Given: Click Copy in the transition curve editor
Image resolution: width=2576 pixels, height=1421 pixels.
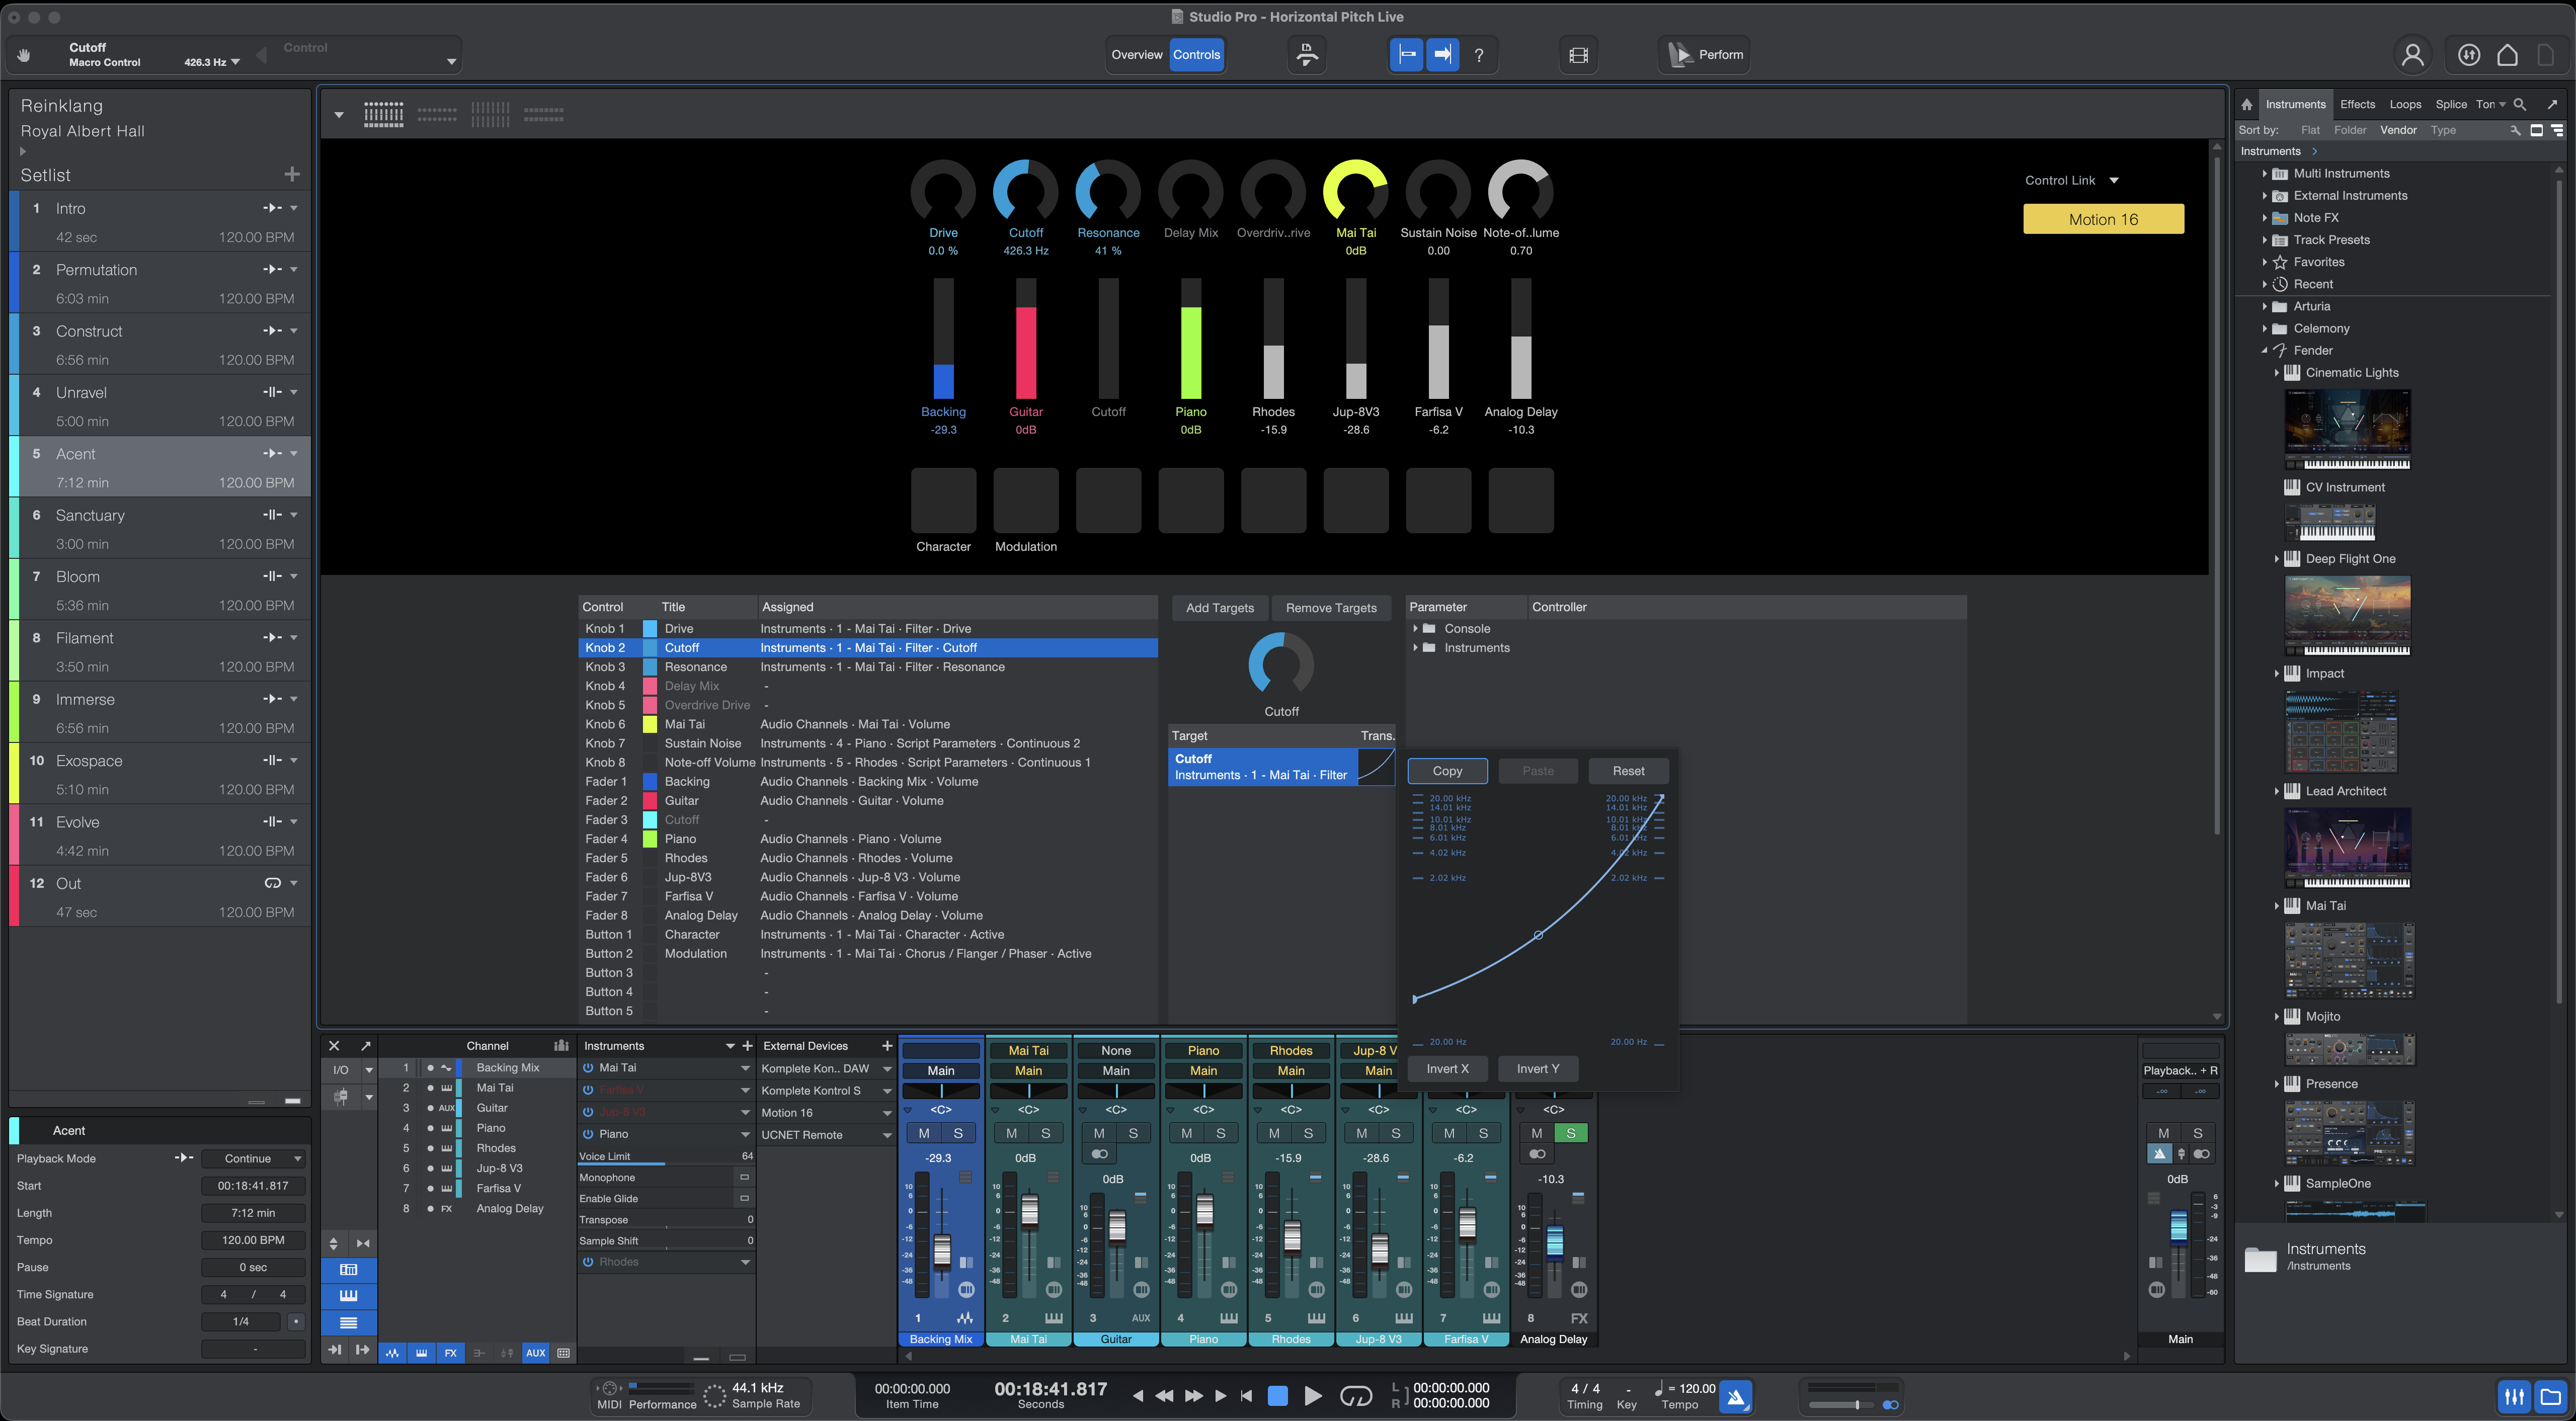Looking at the screenshot, I should click(x=1447, y=771).
